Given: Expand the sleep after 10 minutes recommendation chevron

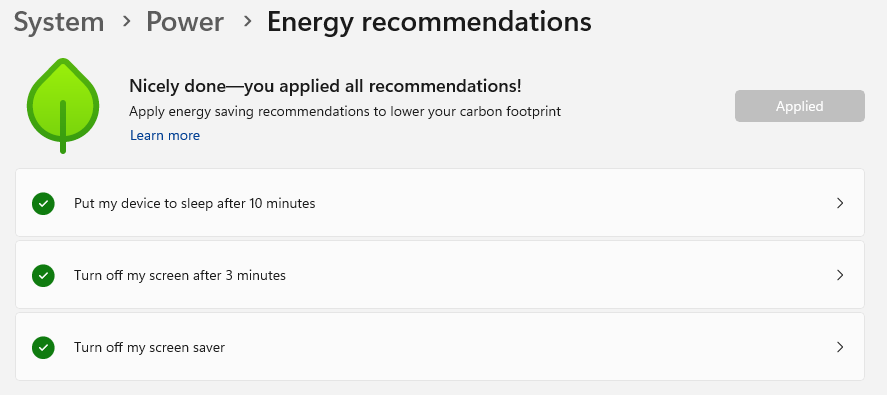Looking at the screenshot, I should point(840,203).
